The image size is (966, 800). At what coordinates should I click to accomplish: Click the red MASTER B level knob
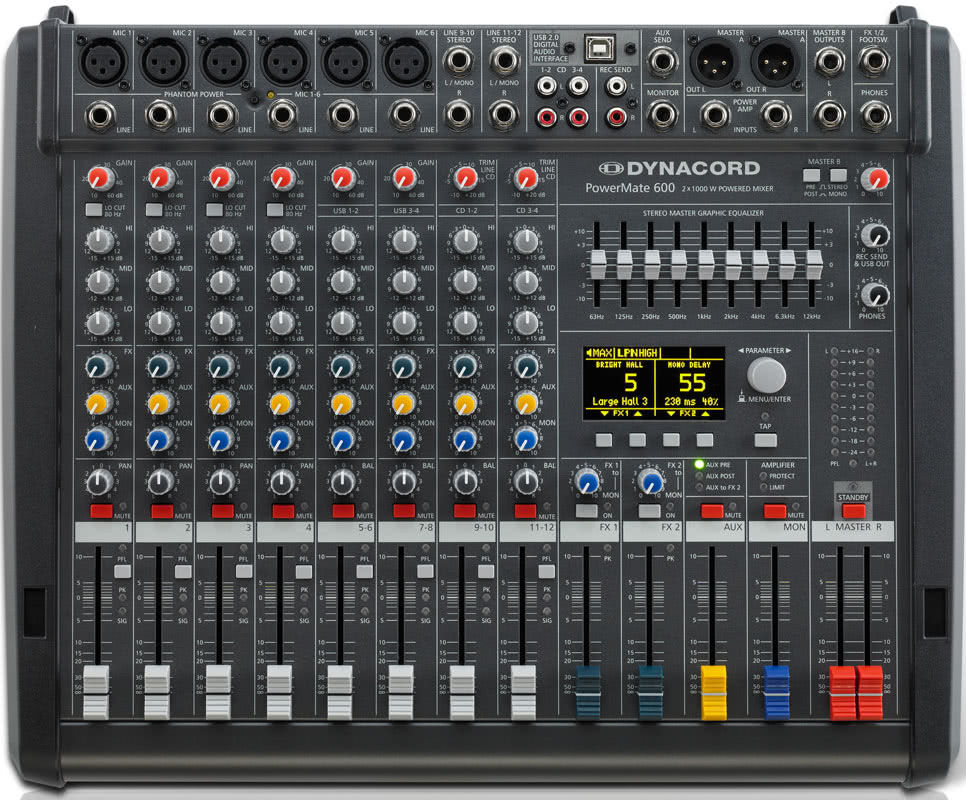pos(875,179)
